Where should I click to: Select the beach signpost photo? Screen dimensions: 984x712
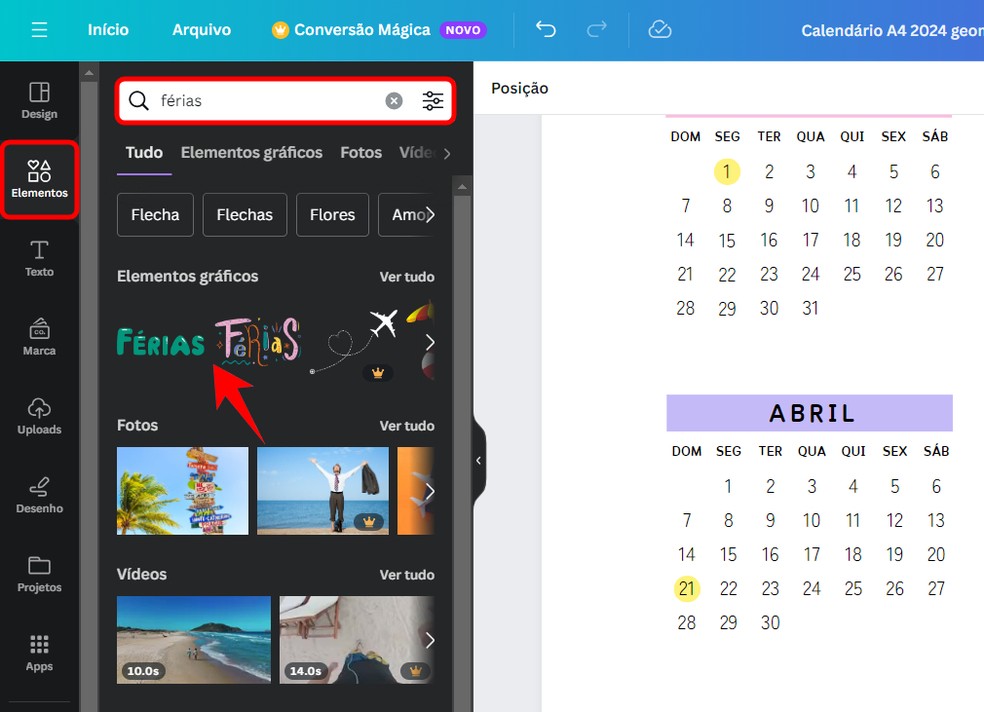182,491
